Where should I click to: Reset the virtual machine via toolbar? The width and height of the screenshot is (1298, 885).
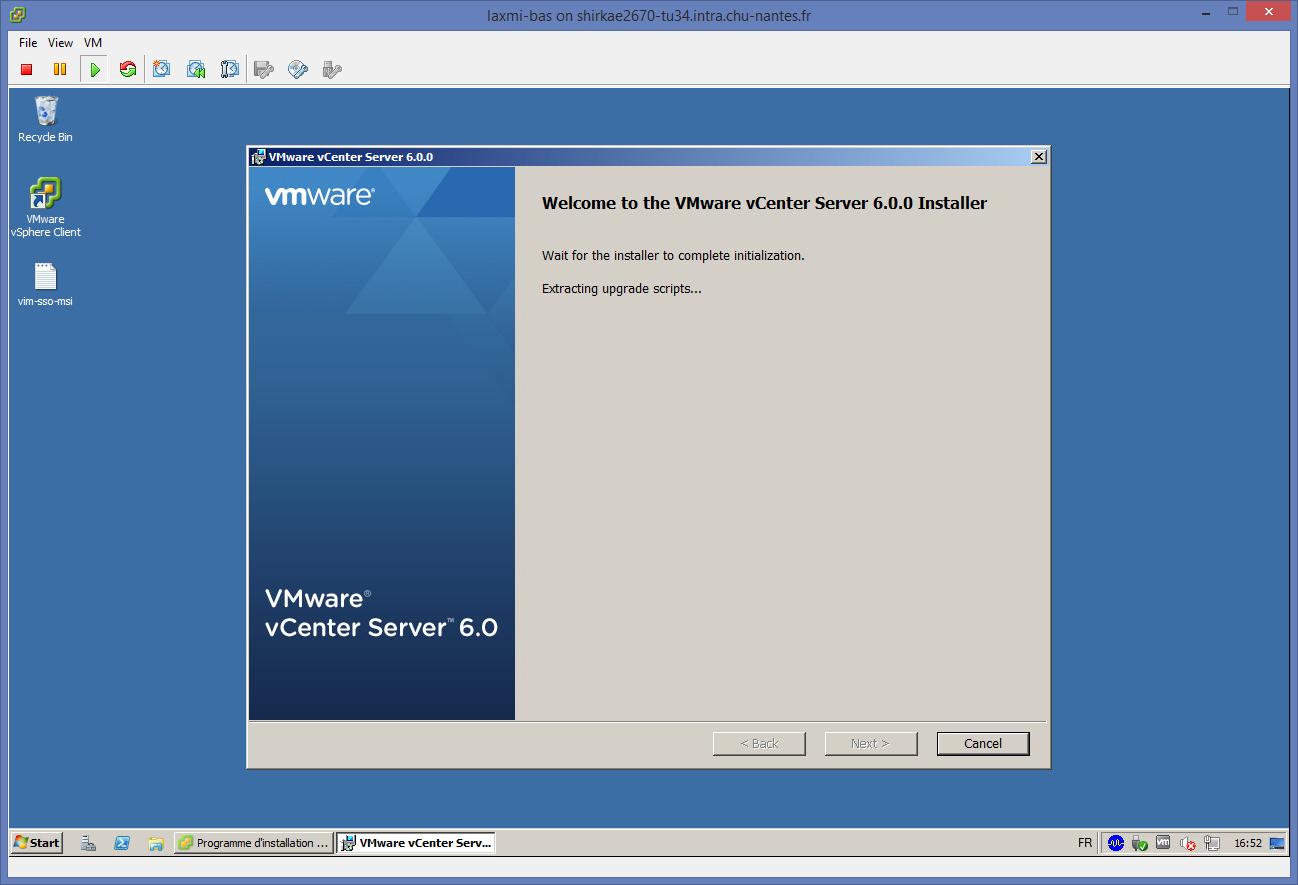coord(127,69)
